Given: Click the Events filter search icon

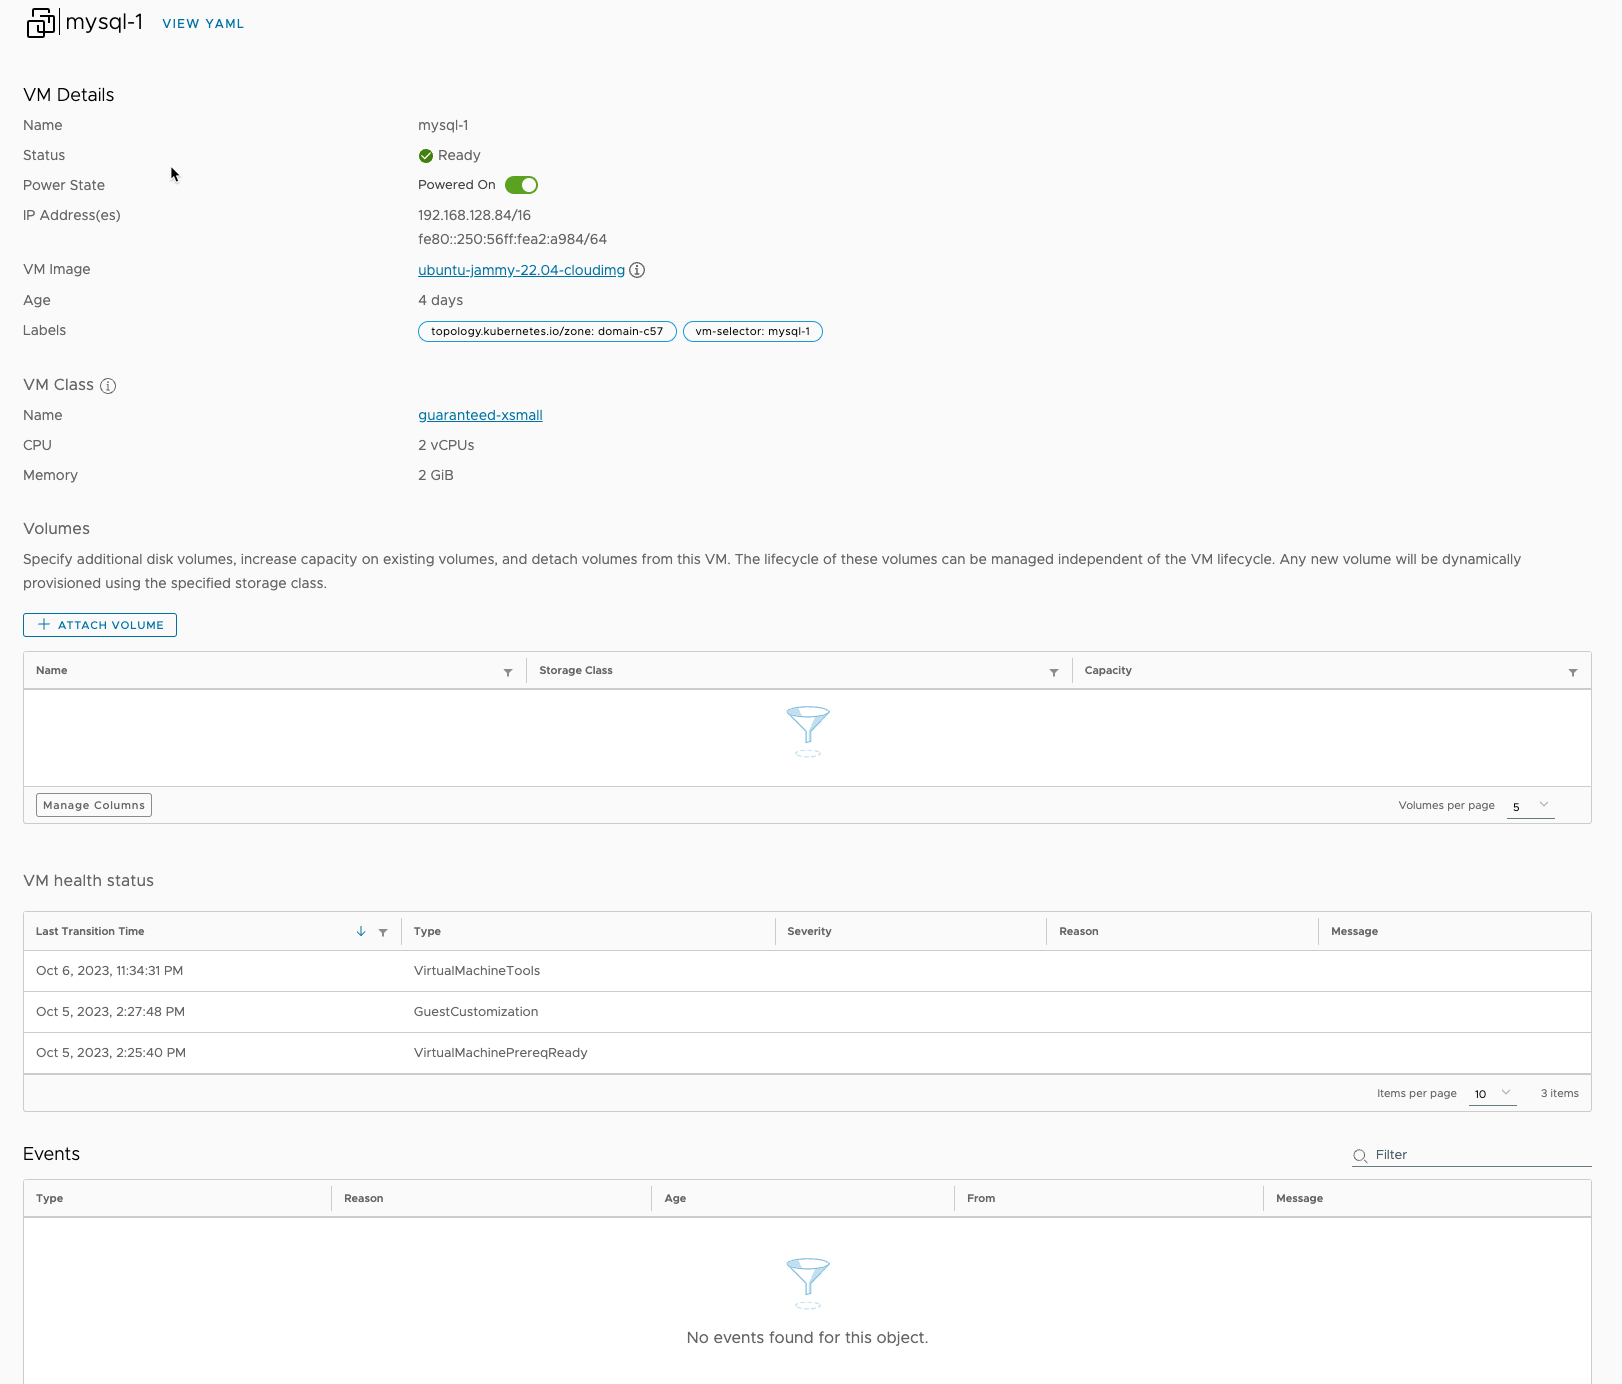Looking at the screenshot, I should tap(1360, 1156).
